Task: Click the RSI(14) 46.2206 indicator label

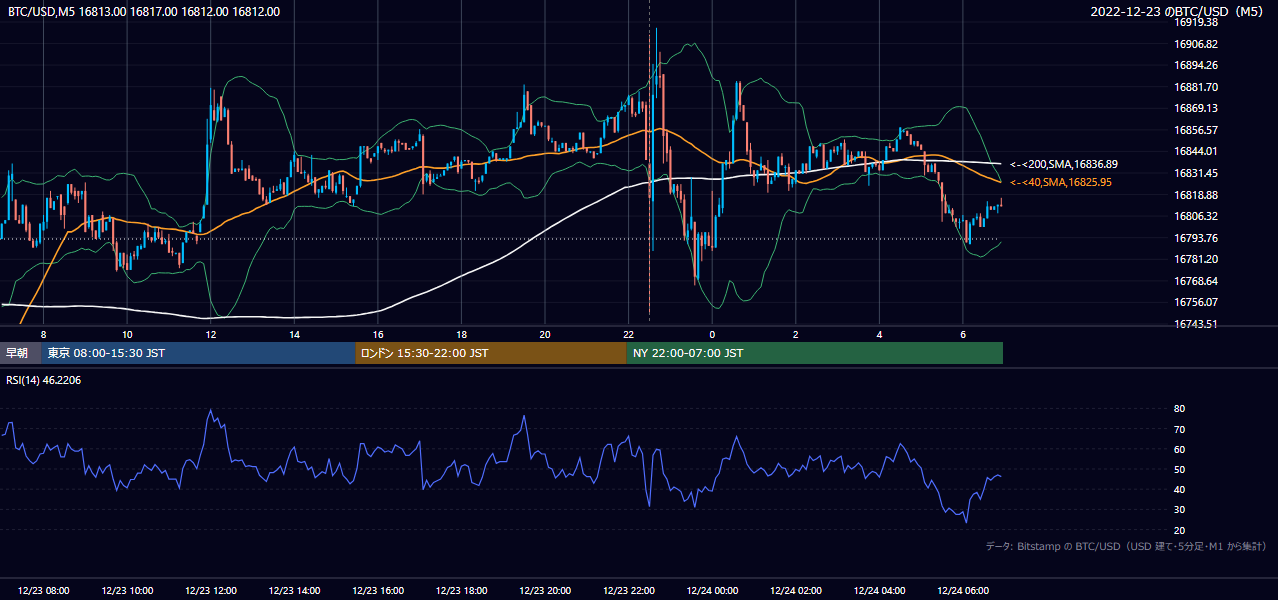Action: pyautogui.click(x=43, y=380)
